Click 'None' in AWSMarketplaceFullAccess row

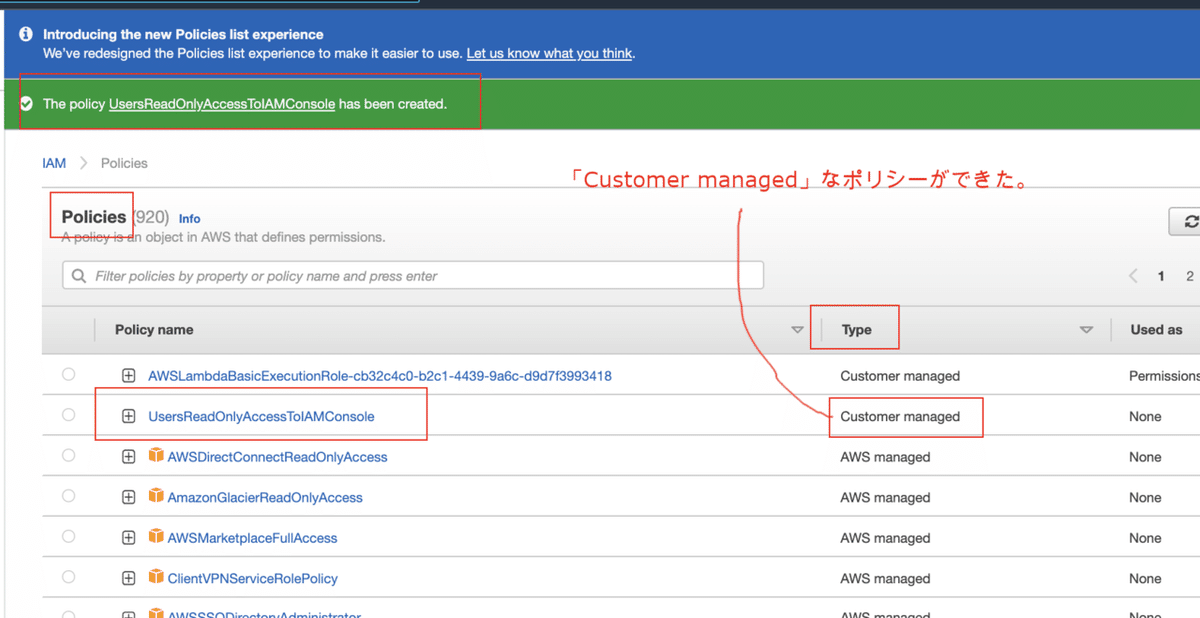click(x=1145, y=538)
